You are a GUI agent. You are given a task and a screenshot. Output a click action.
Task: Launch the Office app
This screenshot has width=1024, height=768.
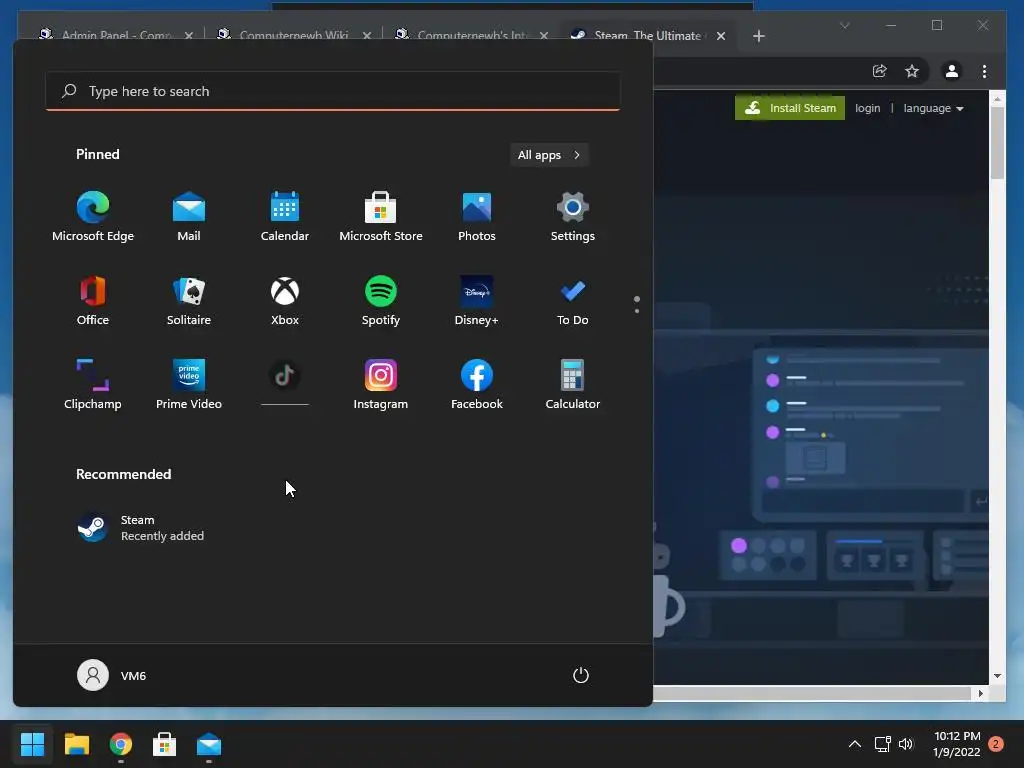coord(93,300)
